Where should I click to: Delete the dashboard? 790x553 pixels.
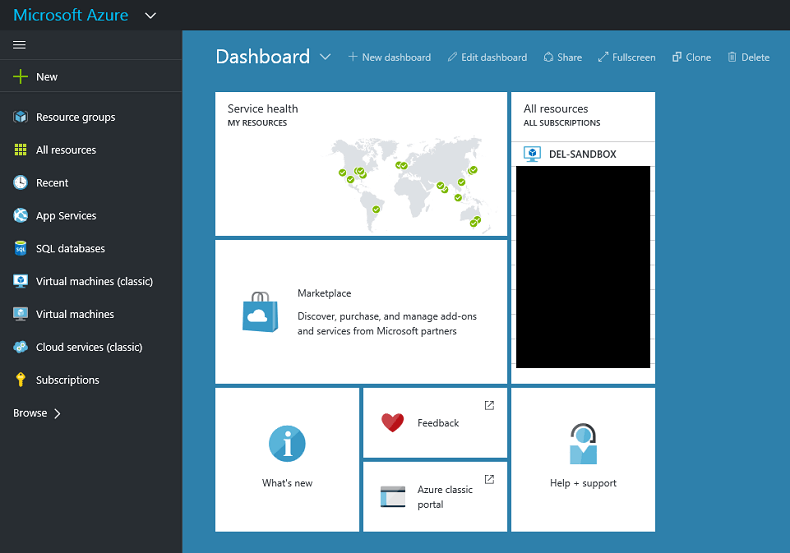click(x=748, y=57)
